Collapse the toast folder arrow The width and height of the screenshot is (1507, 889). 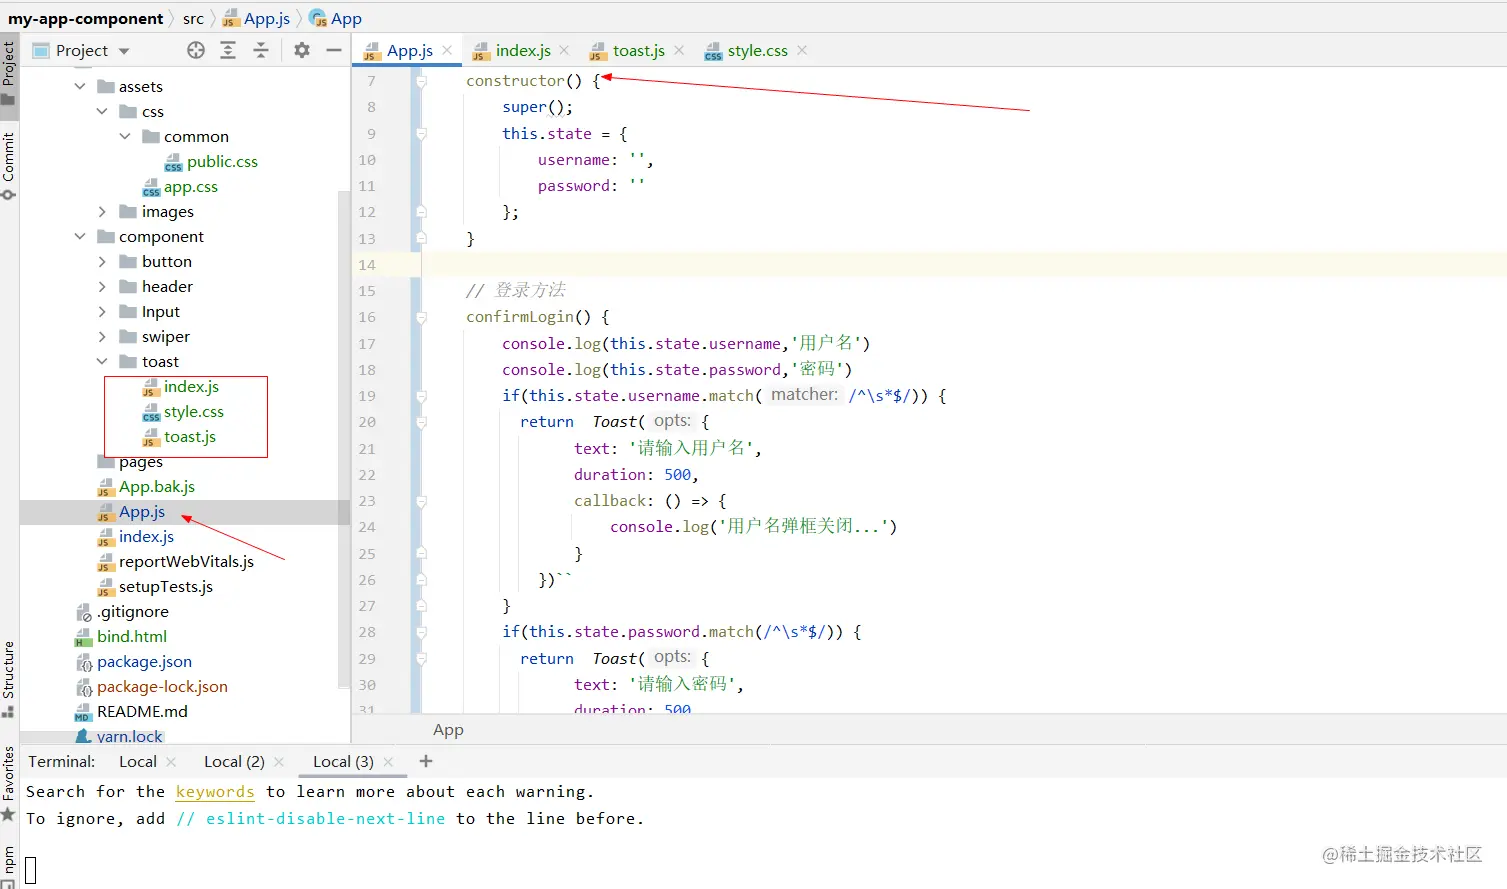(x=102, y=361)
